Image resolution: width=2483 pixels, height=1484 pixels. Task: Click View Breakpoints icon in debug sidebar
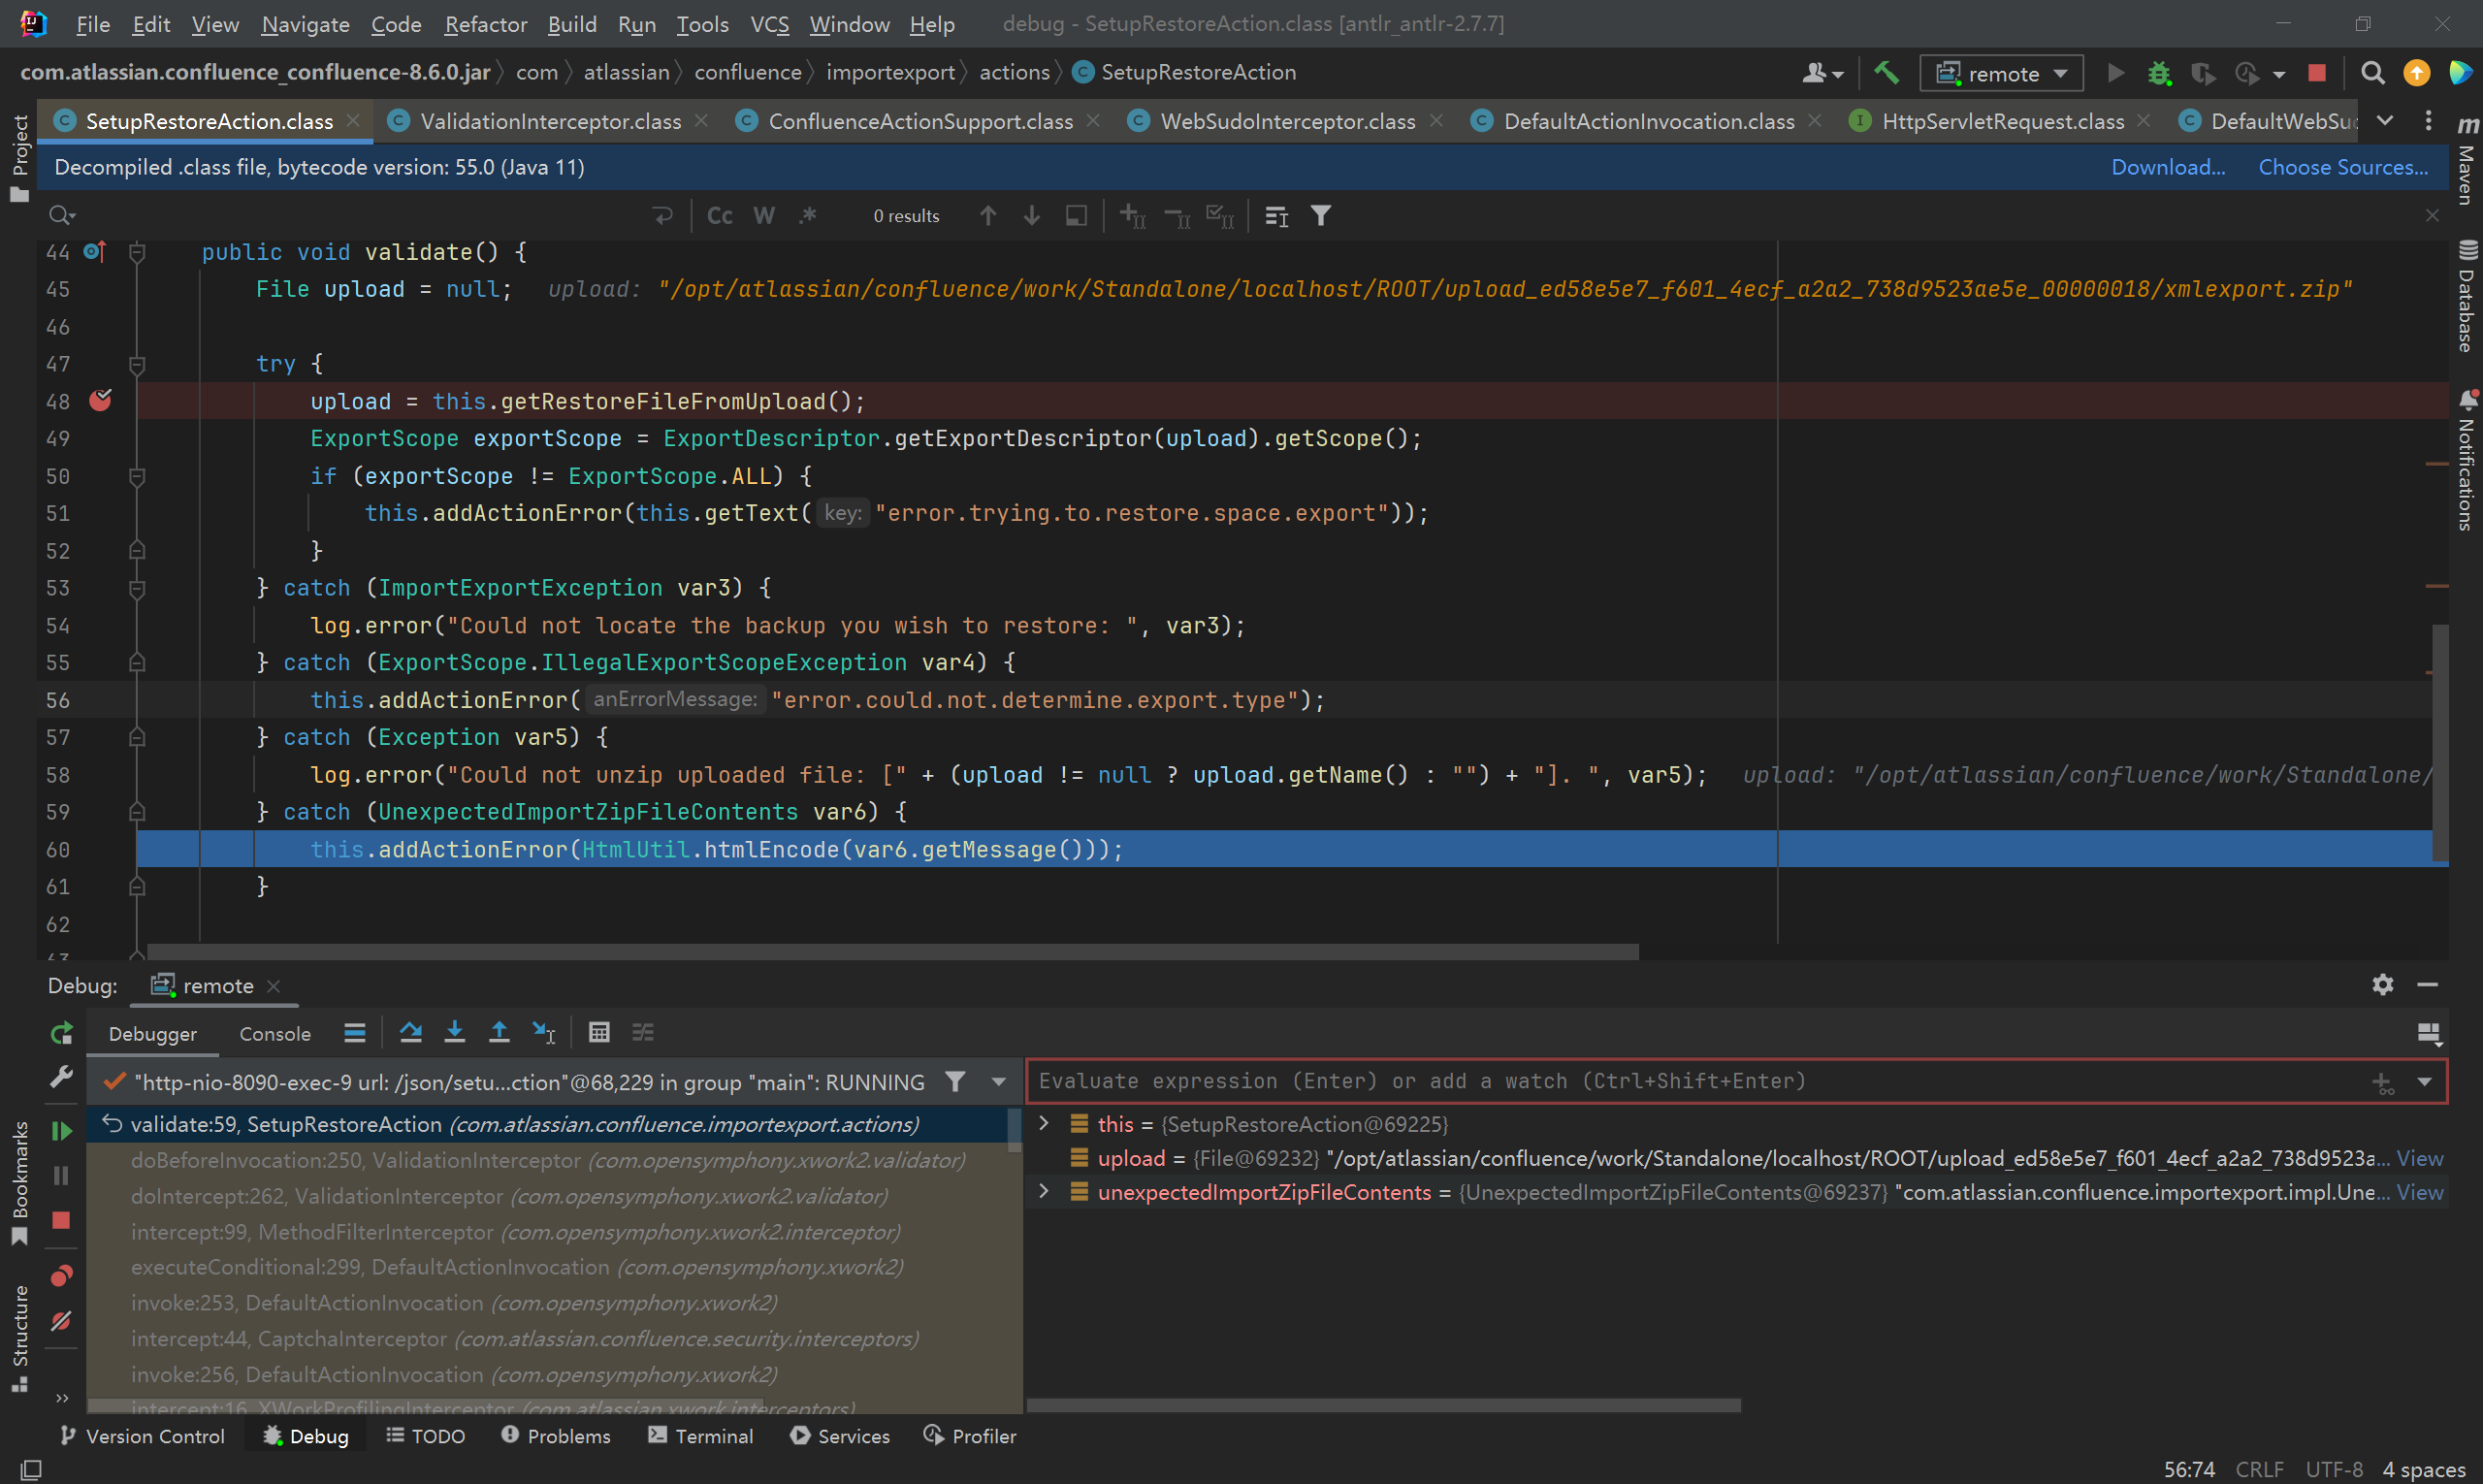(62, 1276)
